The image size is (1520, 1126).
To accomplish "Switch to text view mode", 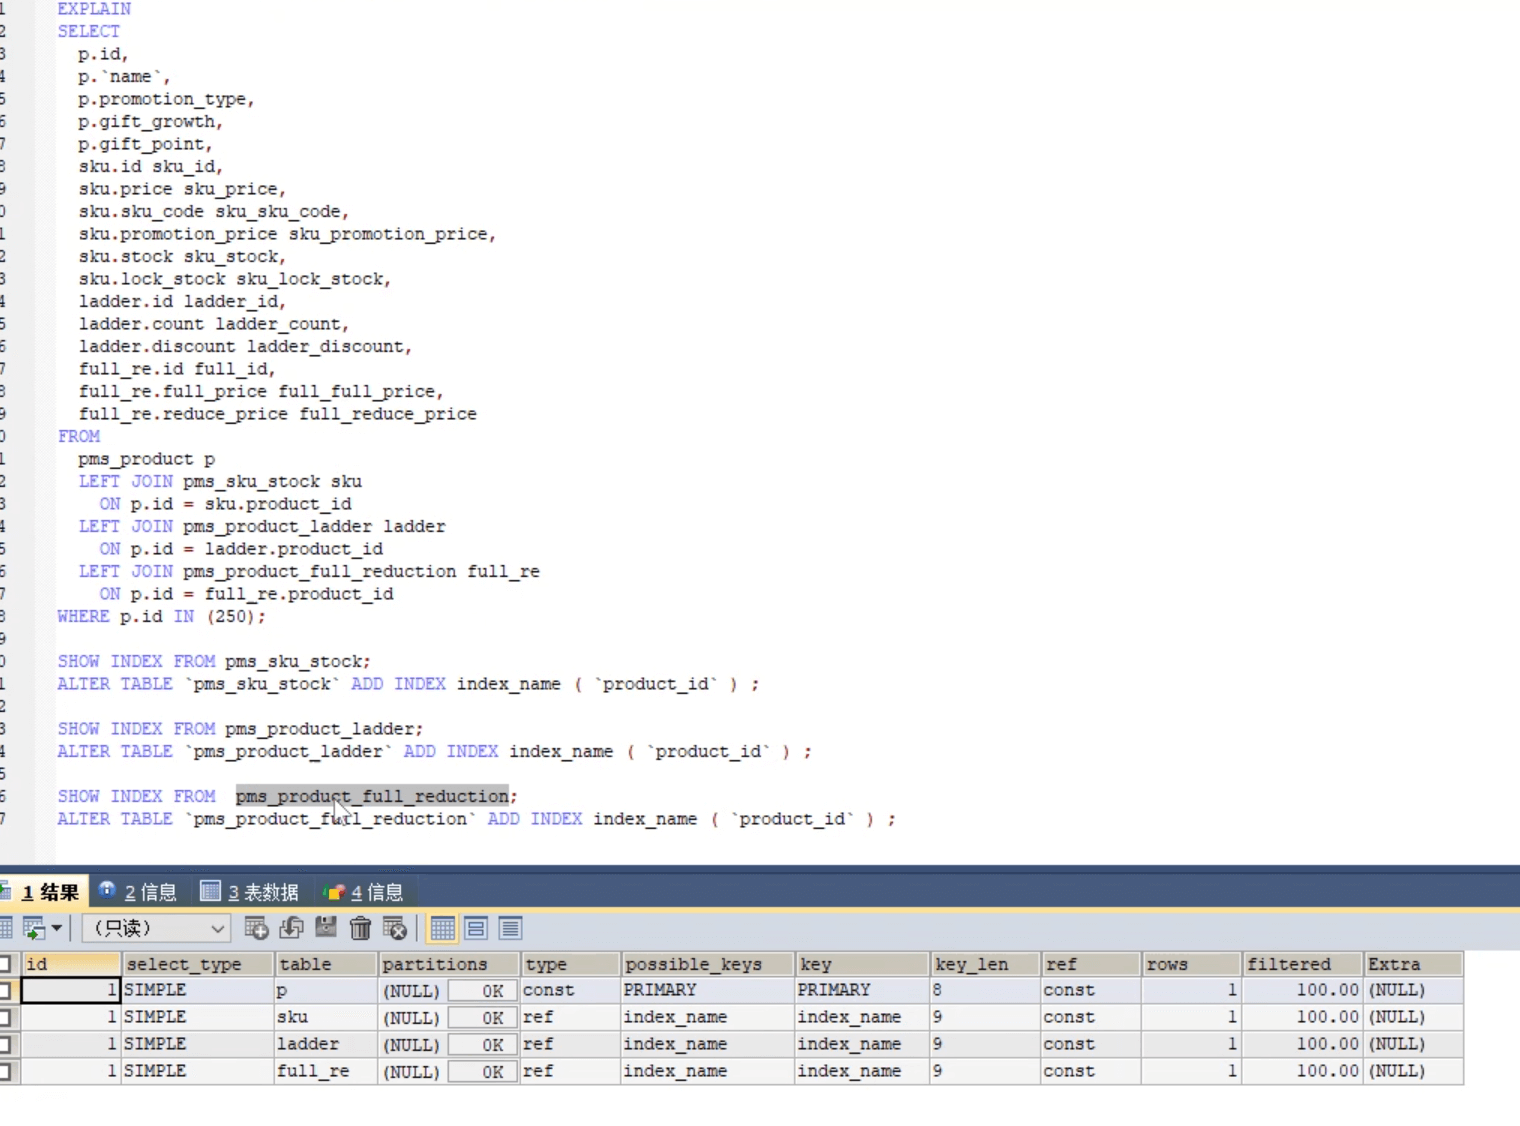I will click(x=510, y=929).
